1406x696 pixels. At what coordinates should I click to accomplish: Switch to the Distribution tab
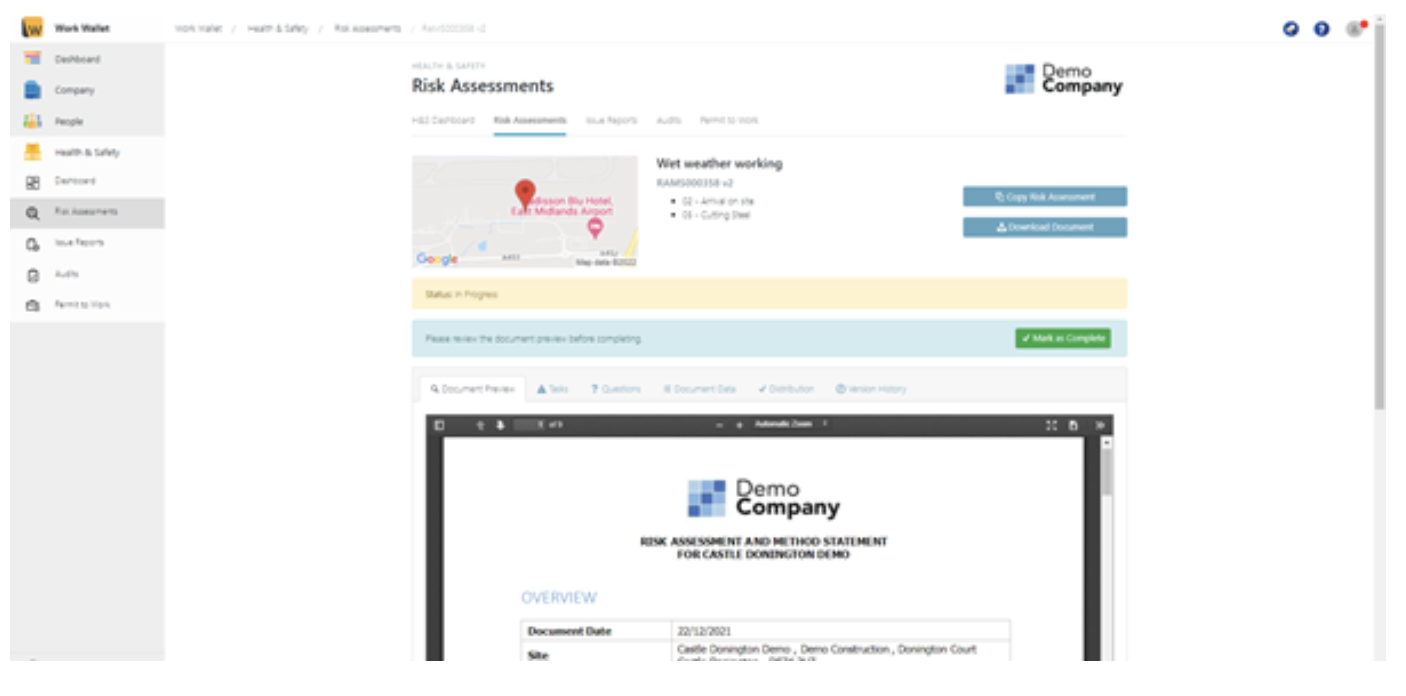786,389
